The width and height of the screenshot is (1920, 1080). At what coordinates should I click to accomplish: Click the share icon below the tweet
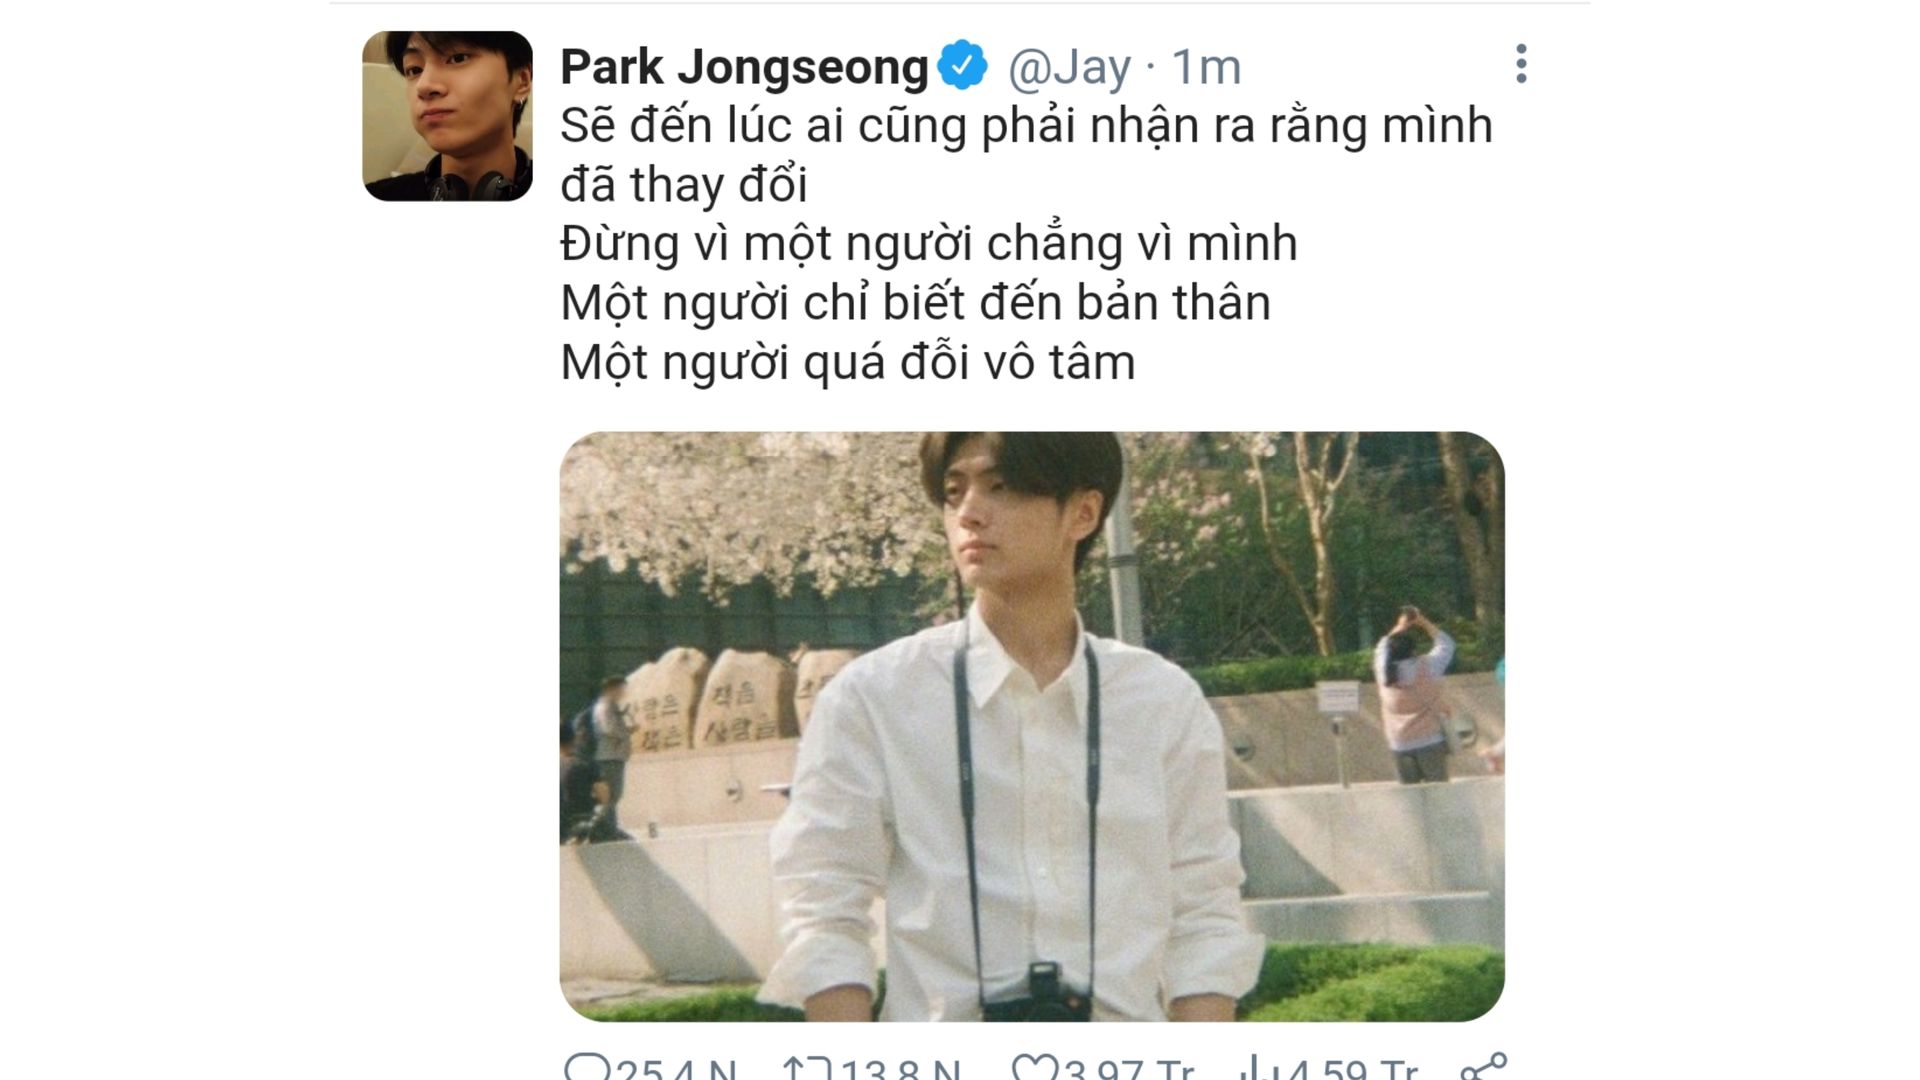pyautogui.click(x=1483, y=1066)
